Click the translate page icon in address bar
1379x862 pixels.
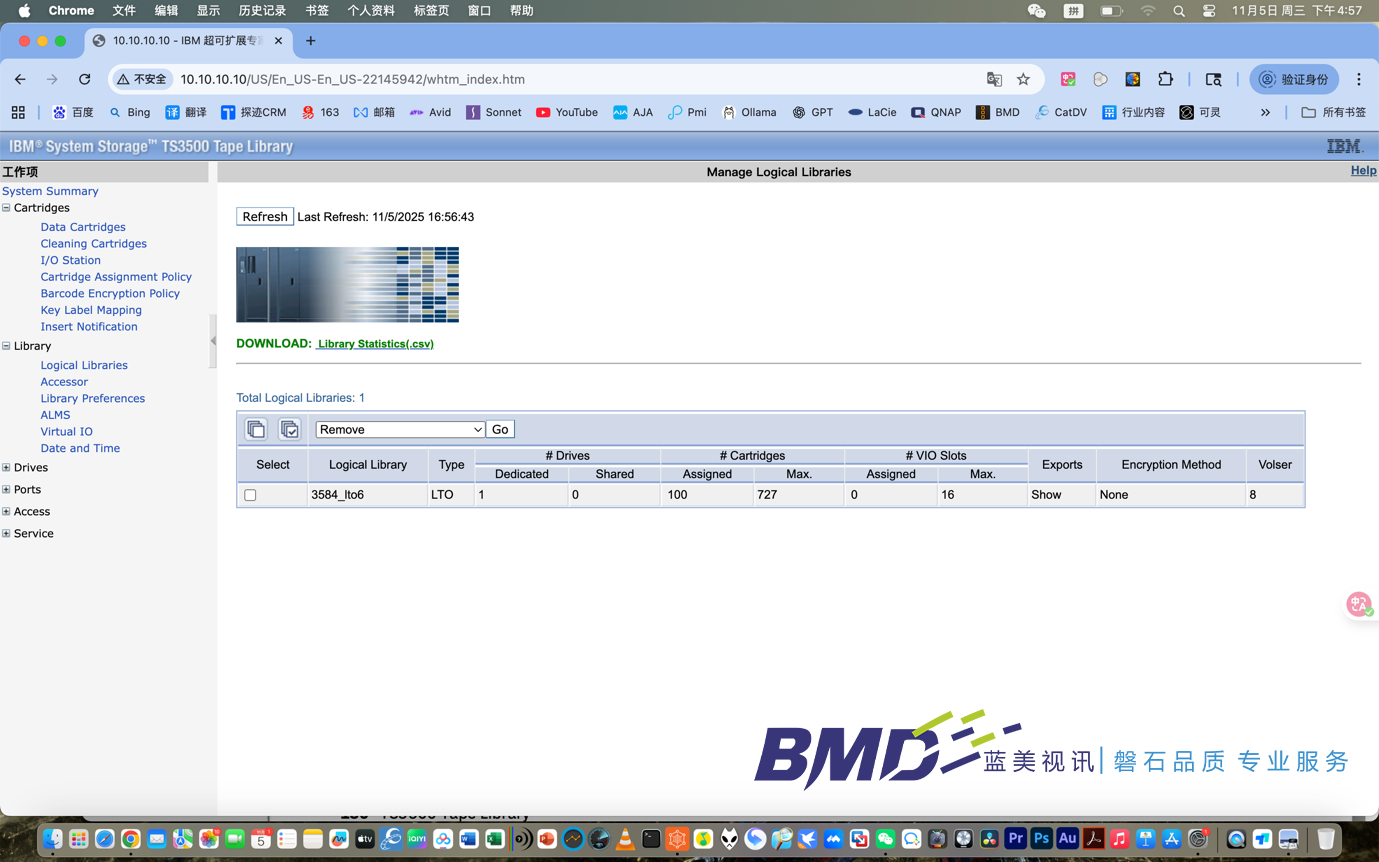coord(994,79)
